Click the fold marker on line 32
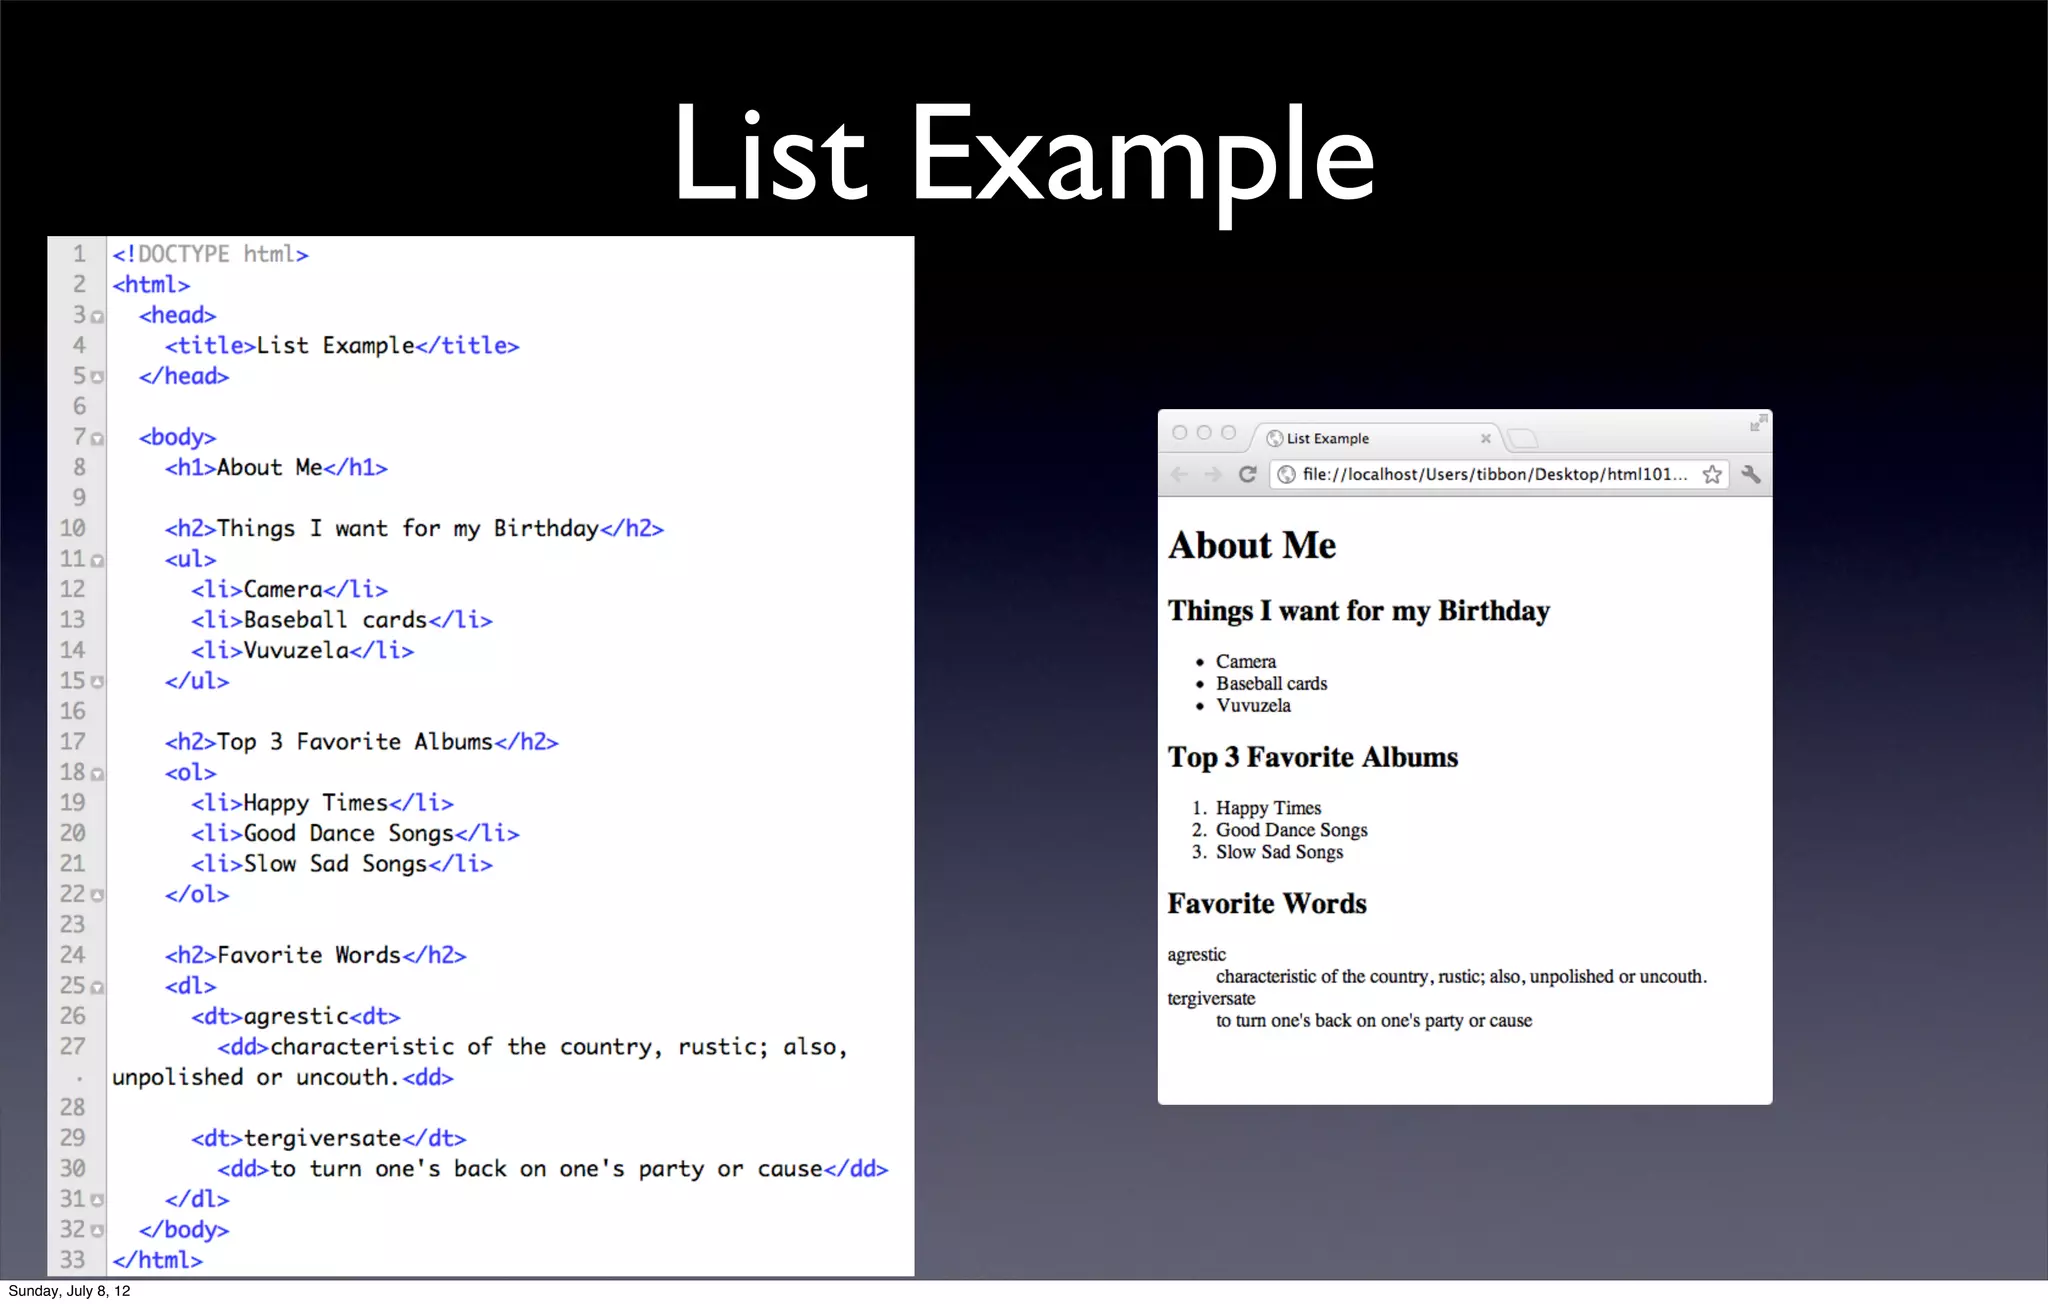The image size is (2048, 1304). (97, 1231)
